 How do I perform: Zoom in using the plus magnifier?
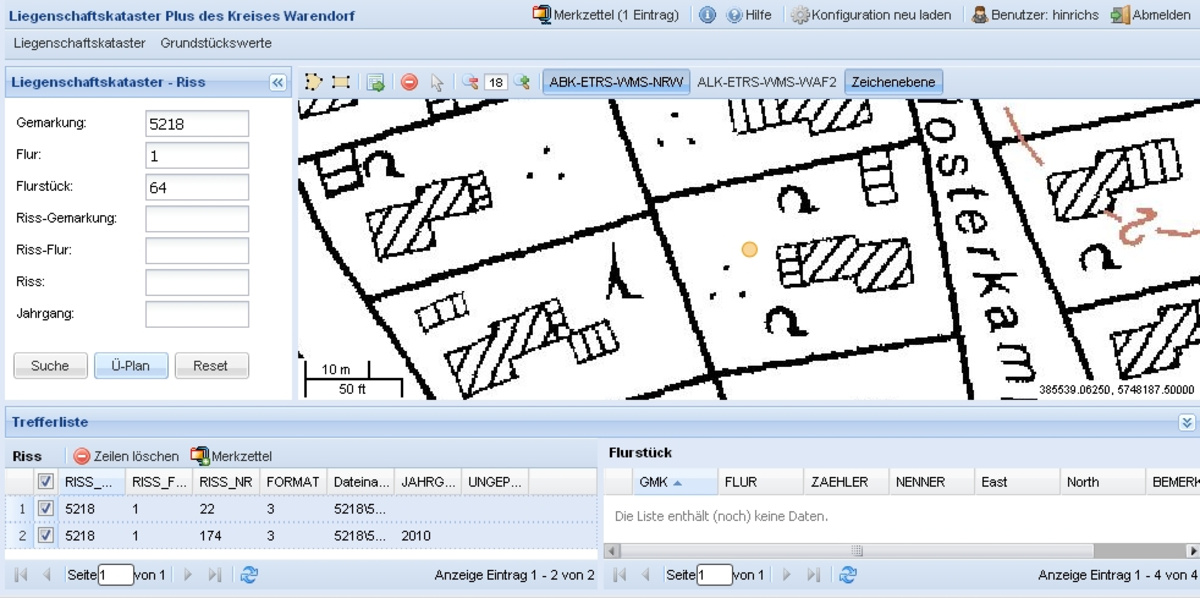point(522,82)
